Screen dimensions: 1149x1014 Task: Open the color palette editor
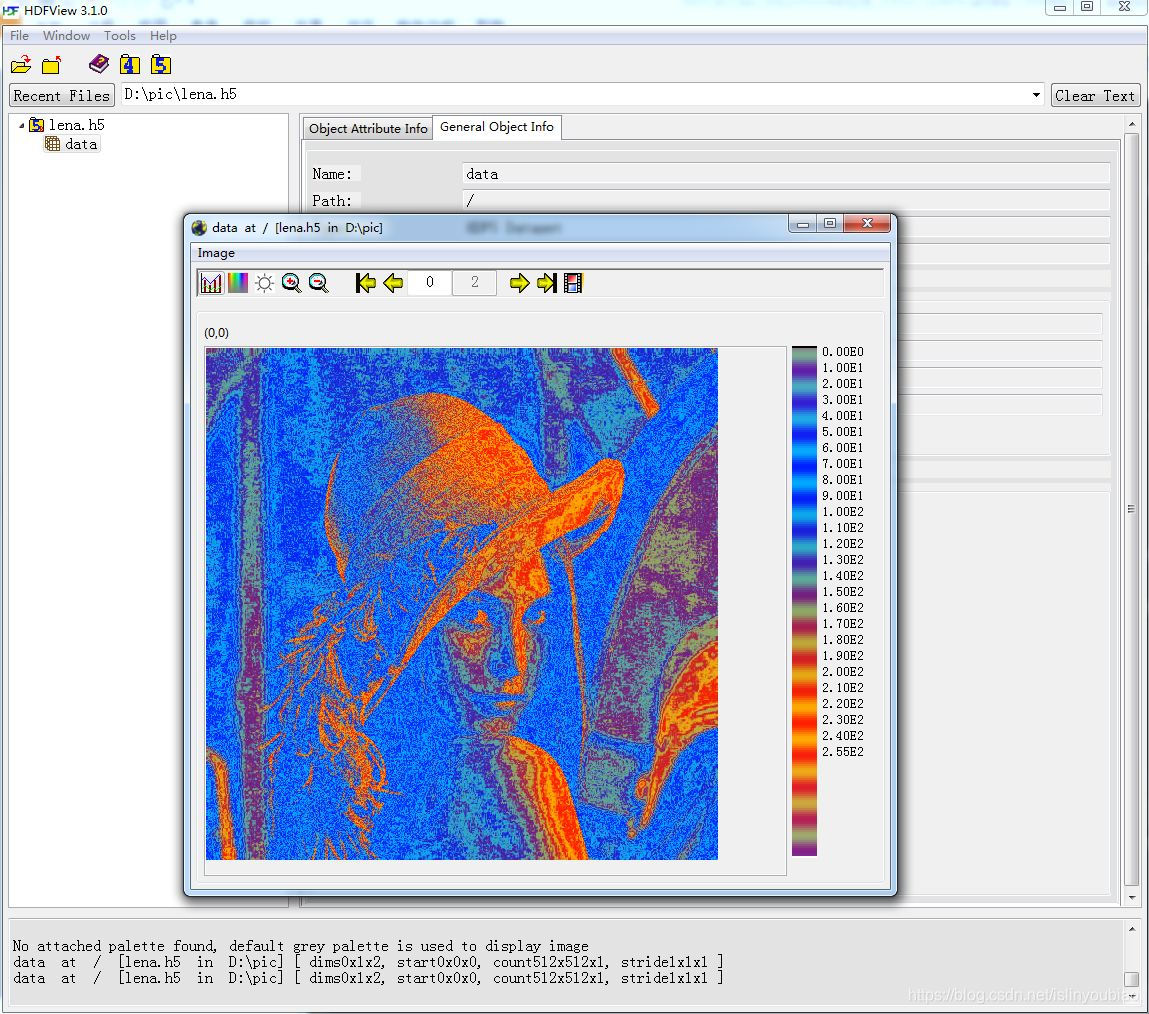click(237, 283)
